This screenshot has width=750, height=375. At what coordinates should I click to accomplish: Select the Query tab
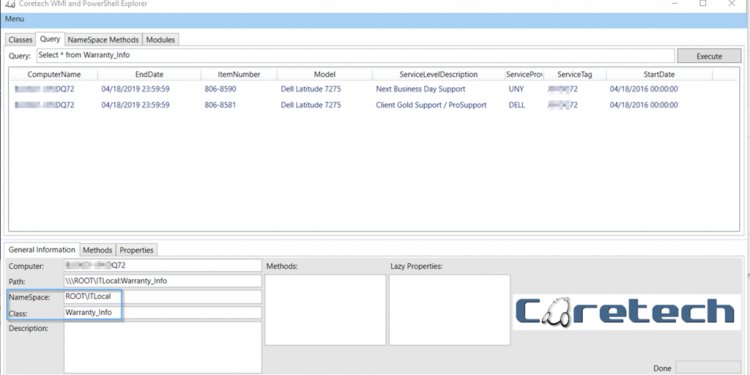click(x=50, y=39)
